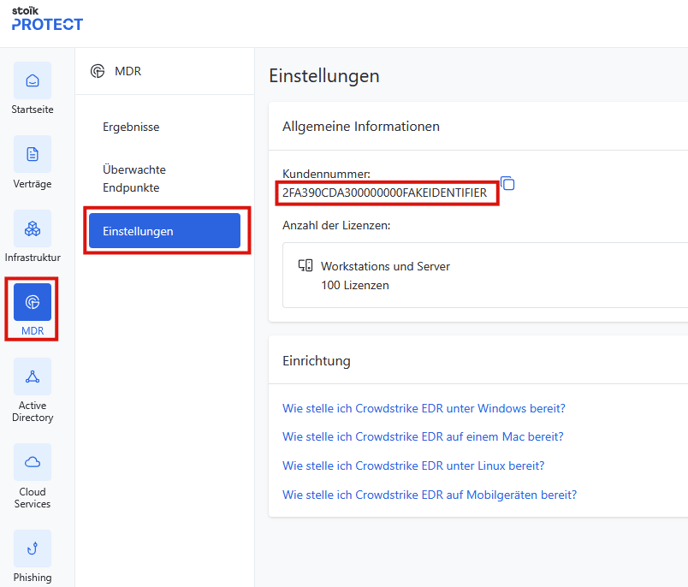Open Überwachte Endpunkte section
This screenshot has width=688, height=587.
tap(134, 179)
